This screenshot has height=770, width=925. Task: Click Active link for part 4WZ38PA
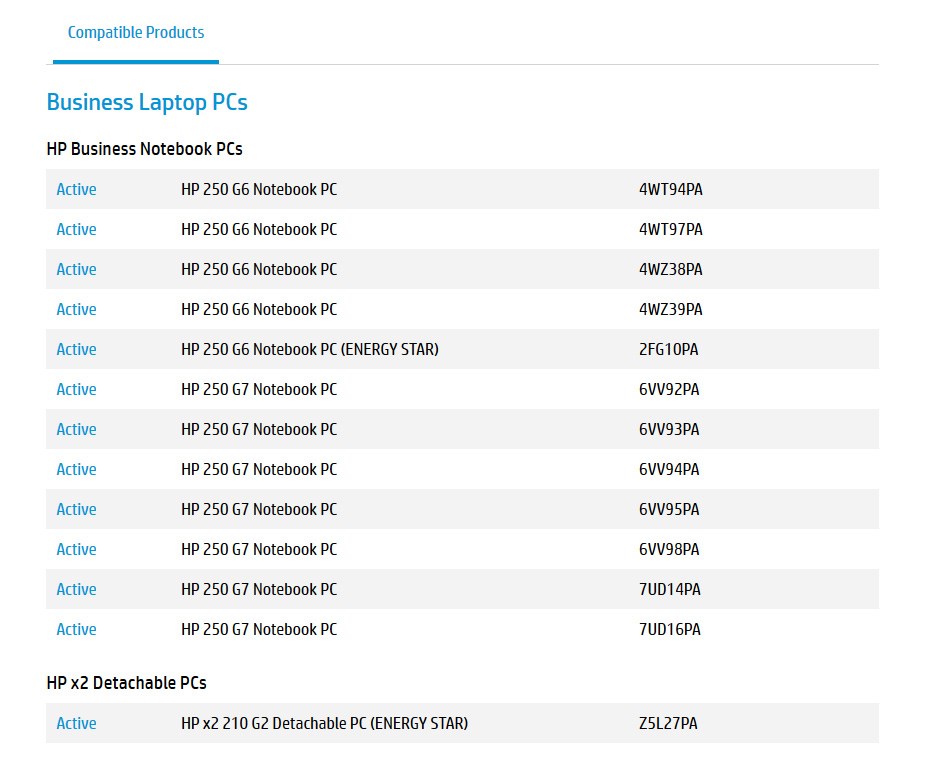coord(76,270)
